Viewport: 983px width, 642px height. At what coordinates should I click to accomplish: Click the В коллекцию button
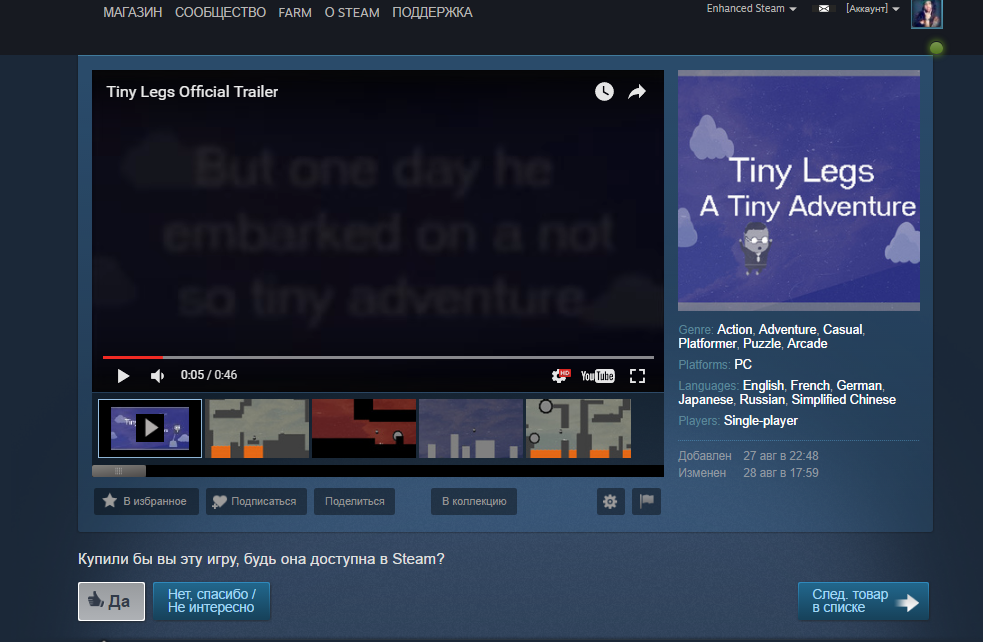(474, 502)
